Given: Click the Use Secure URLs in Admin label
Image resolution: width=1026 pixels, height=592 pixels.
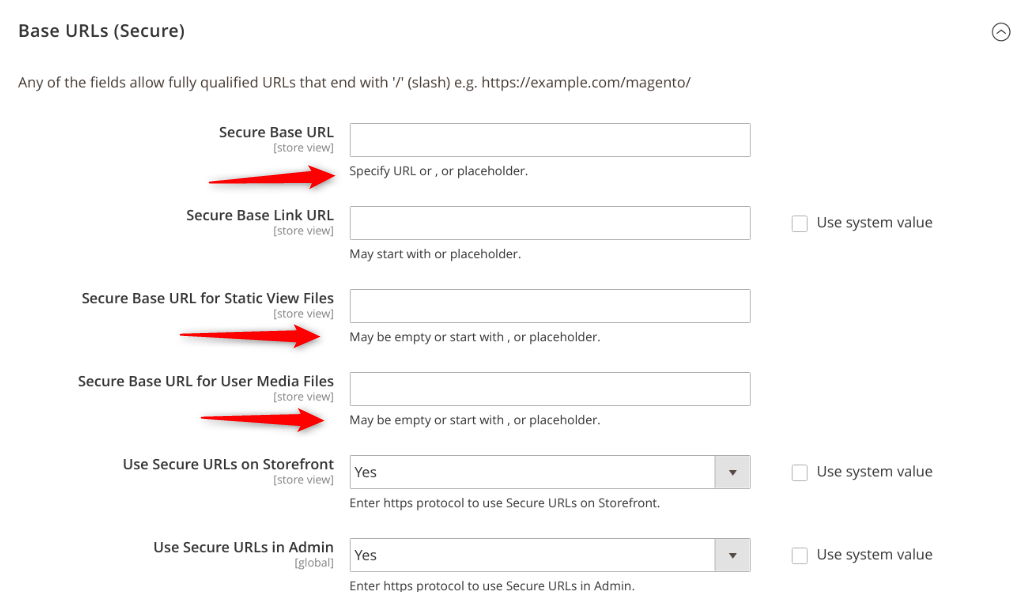Looking at the screenshot, I should point(243,548).
